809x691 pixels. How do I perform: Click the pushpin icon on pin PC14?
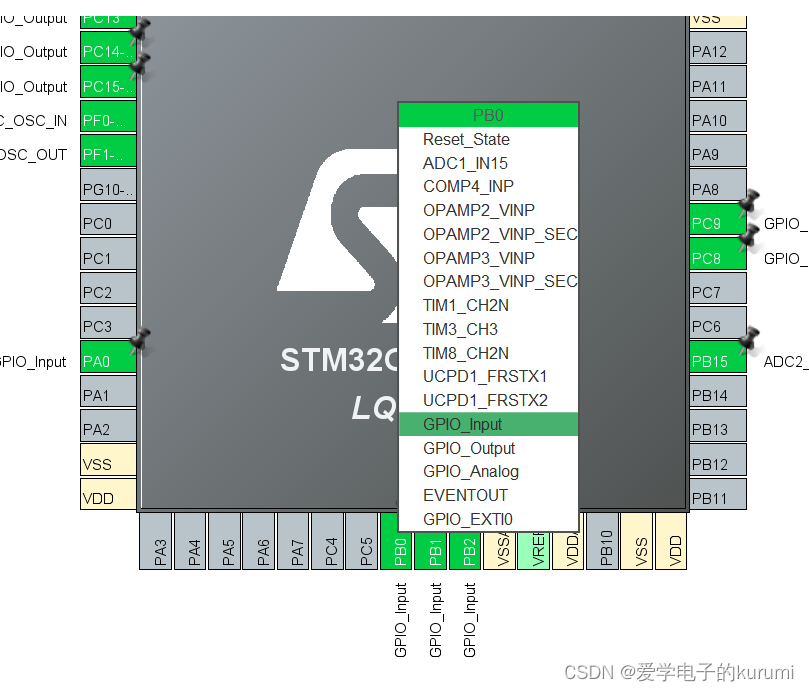click(141, 31)
